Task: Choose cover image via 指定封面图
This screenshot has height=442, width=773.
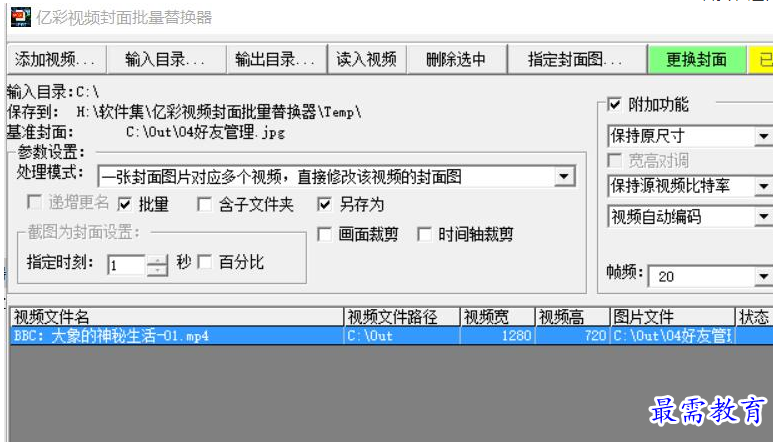Action: point(577,60)
